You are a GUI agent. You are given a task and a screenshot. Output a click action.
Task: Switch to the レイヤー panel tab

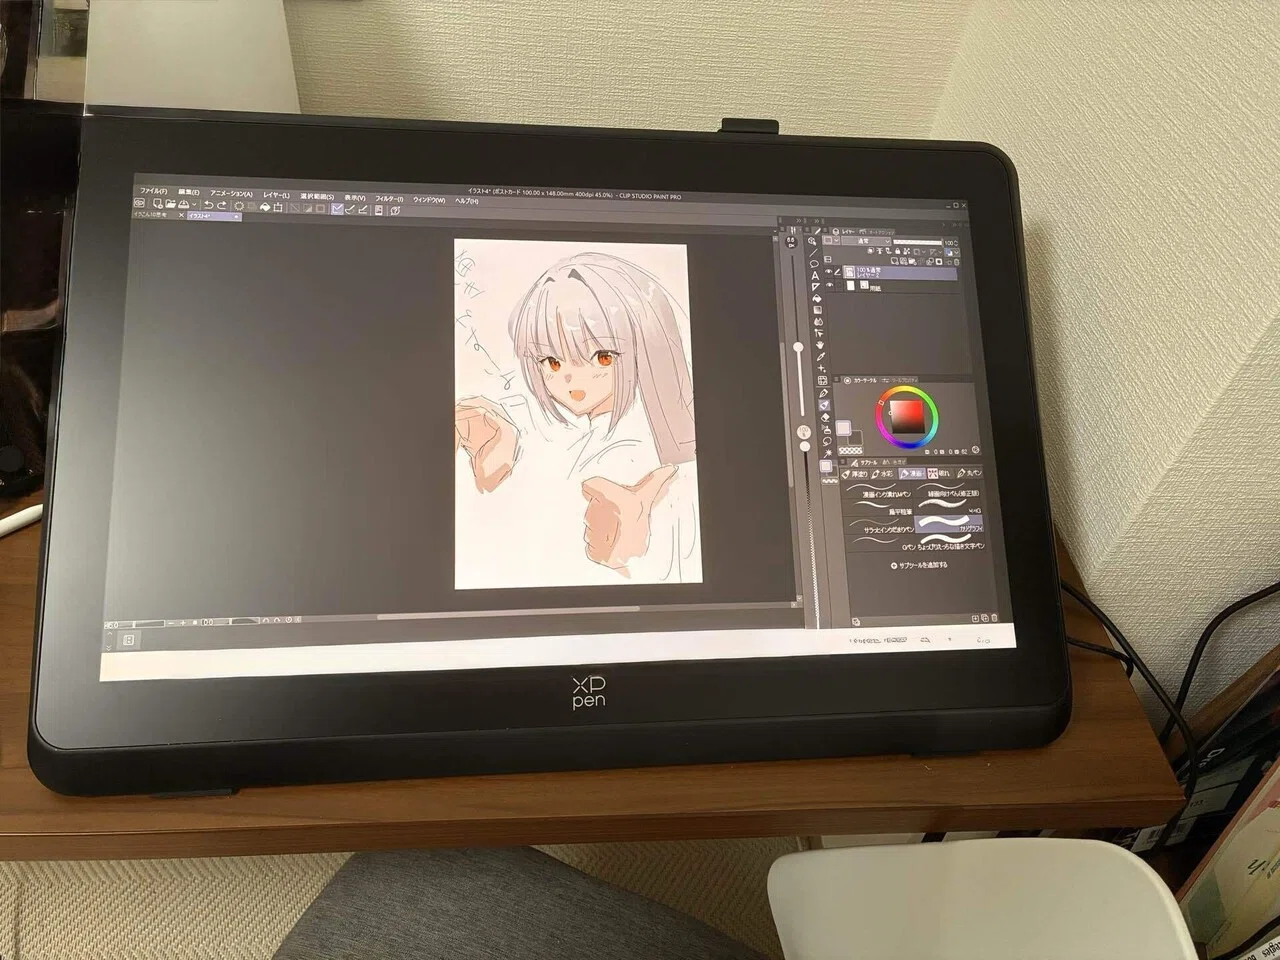850,232
